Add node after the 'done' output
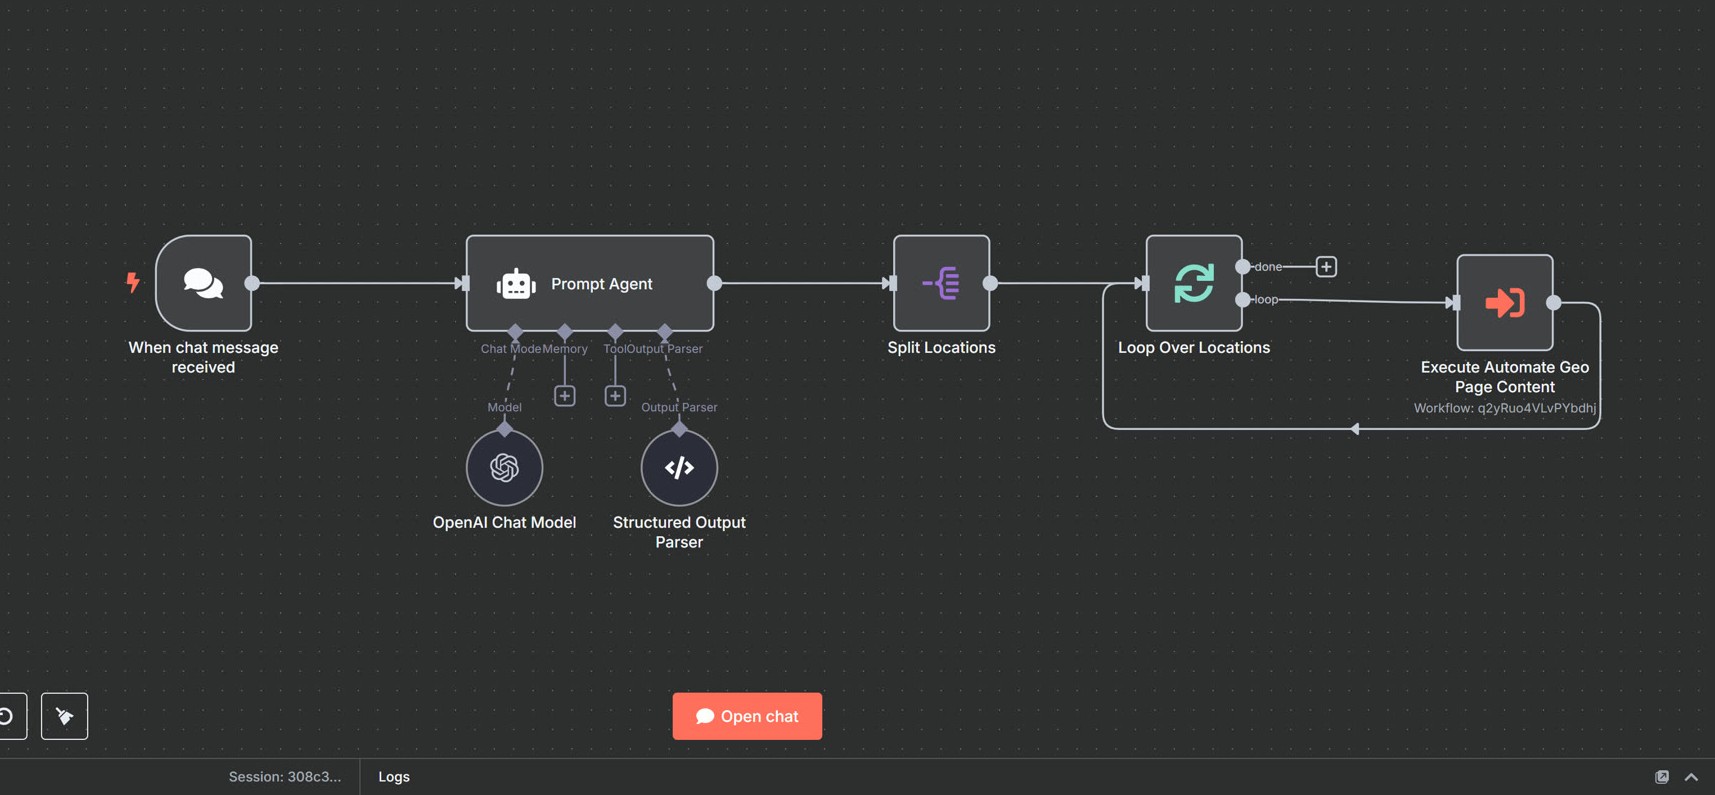1715x795 pixels. coord(1326,267)
